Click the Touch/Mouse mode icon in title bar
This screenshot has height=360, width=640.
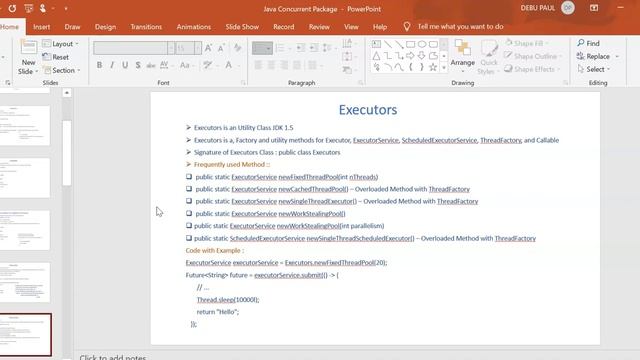(x=42, y=8)
